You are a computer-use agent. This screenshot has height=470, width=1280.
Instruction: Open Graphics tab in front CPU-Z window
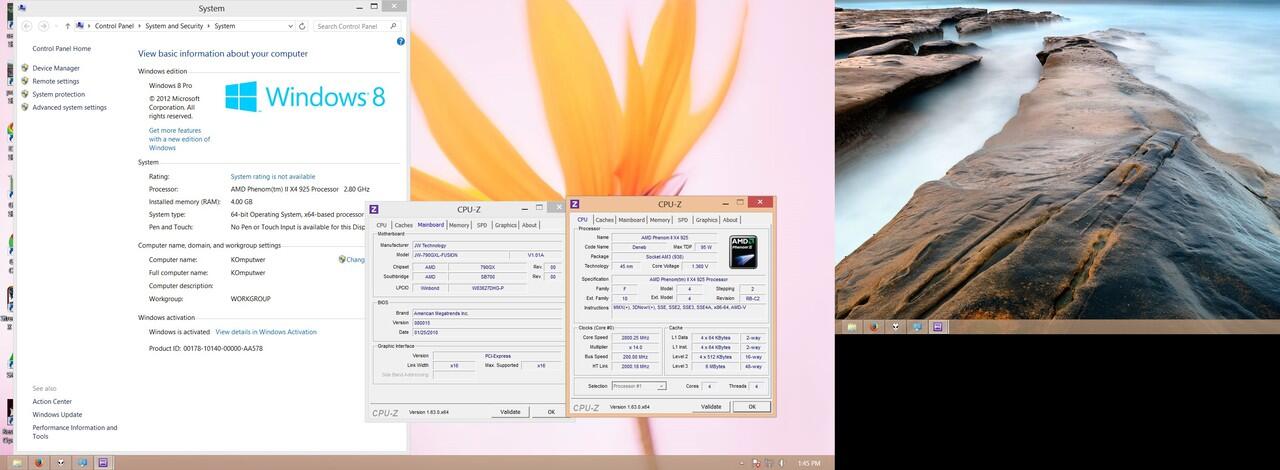[707, 220]
